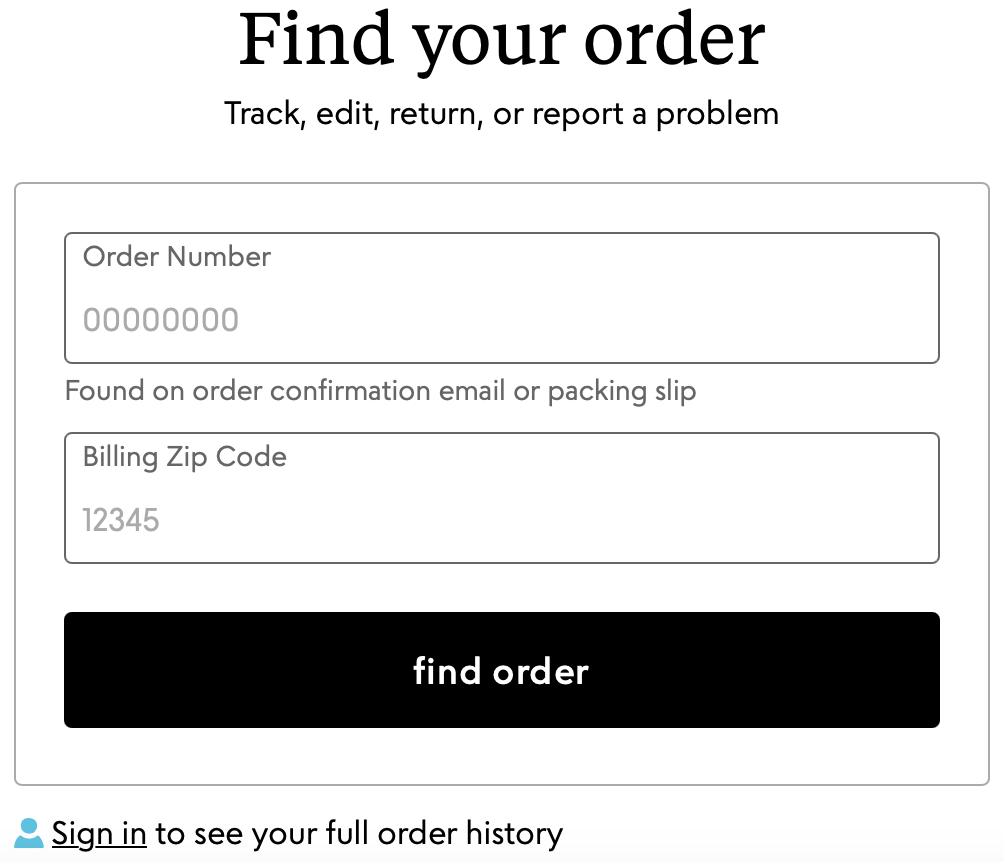Click the Billing Zip Code label

[x=184, y=457]
